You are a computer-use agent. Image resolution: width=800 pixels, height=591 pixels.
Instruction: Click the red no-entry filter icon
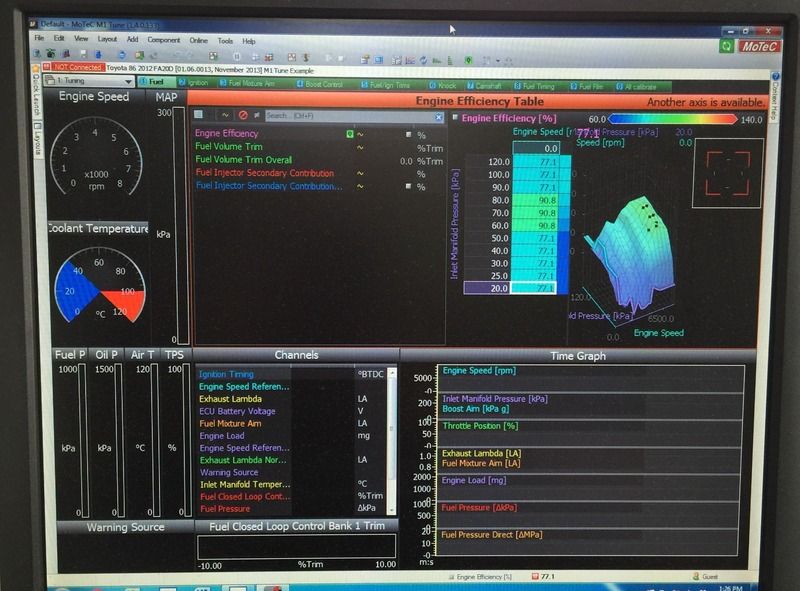pos(243,116)
